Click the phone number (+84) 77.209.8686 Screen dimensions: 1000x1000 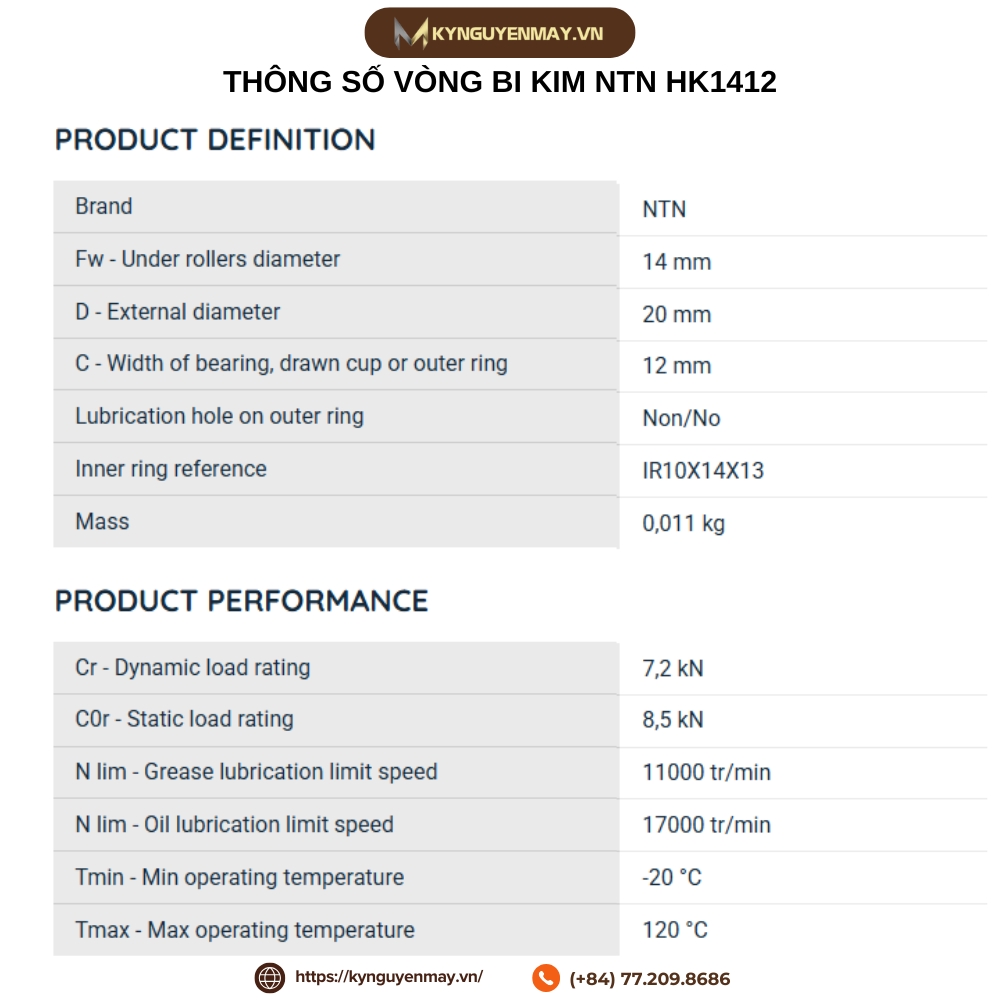click(649, 979)
